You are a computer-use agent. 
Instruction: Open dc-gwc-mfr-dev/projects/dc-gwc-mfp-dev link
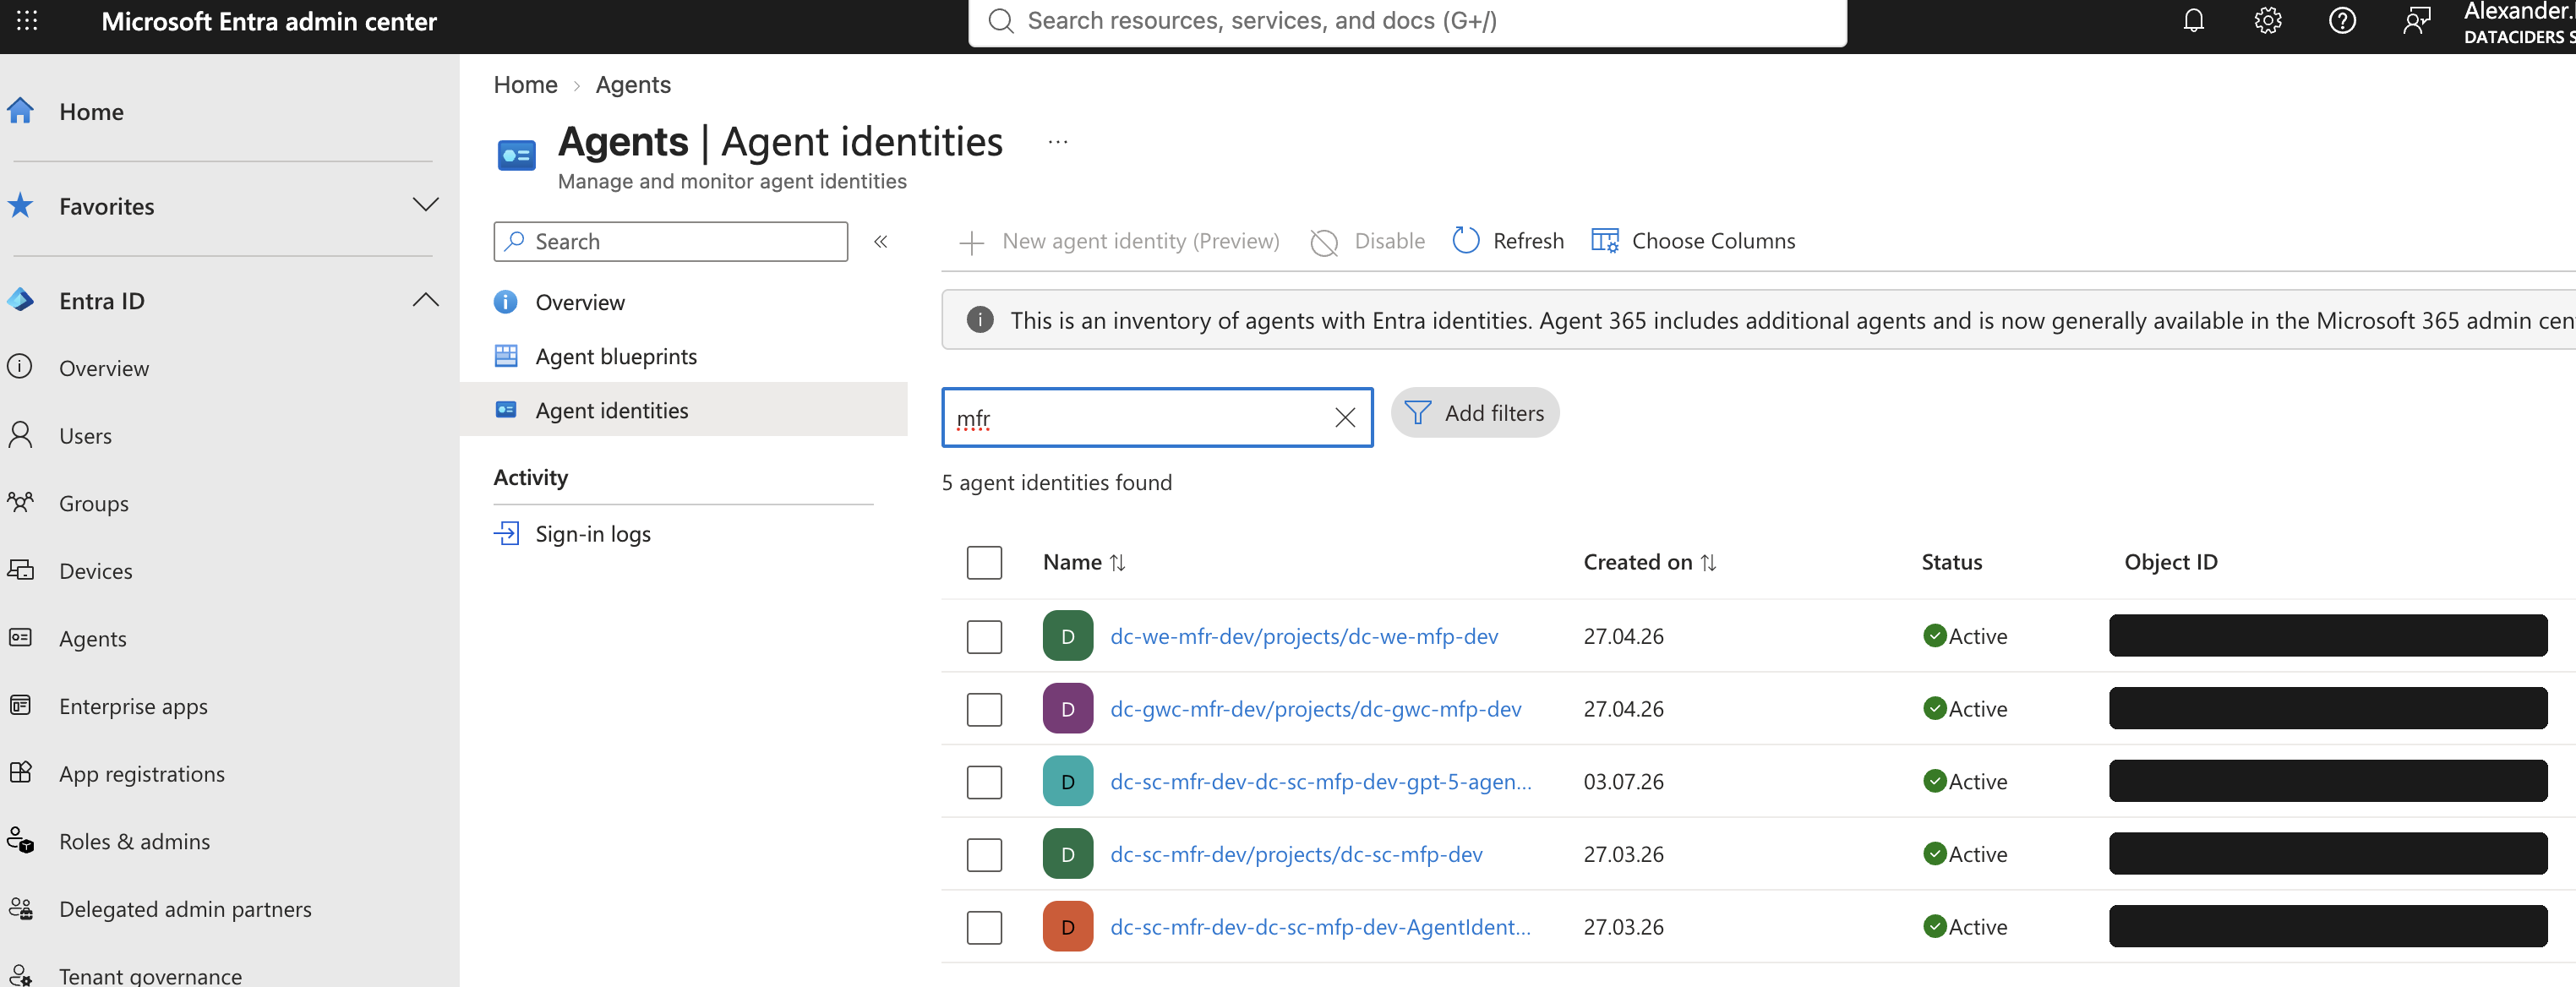click(x=1315, y=709)
